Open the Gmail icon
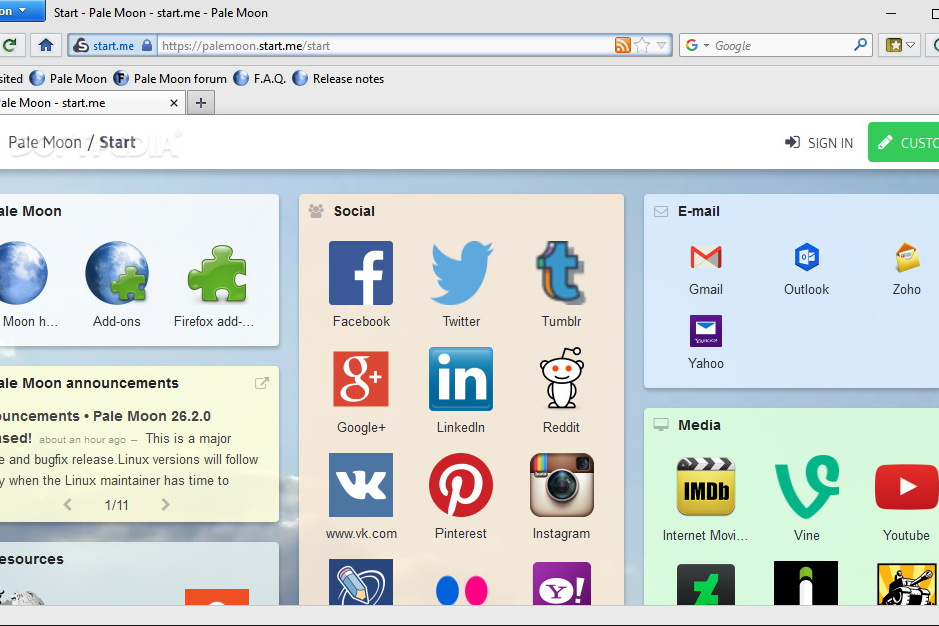The image size is (939, 626). pos(706,257)
